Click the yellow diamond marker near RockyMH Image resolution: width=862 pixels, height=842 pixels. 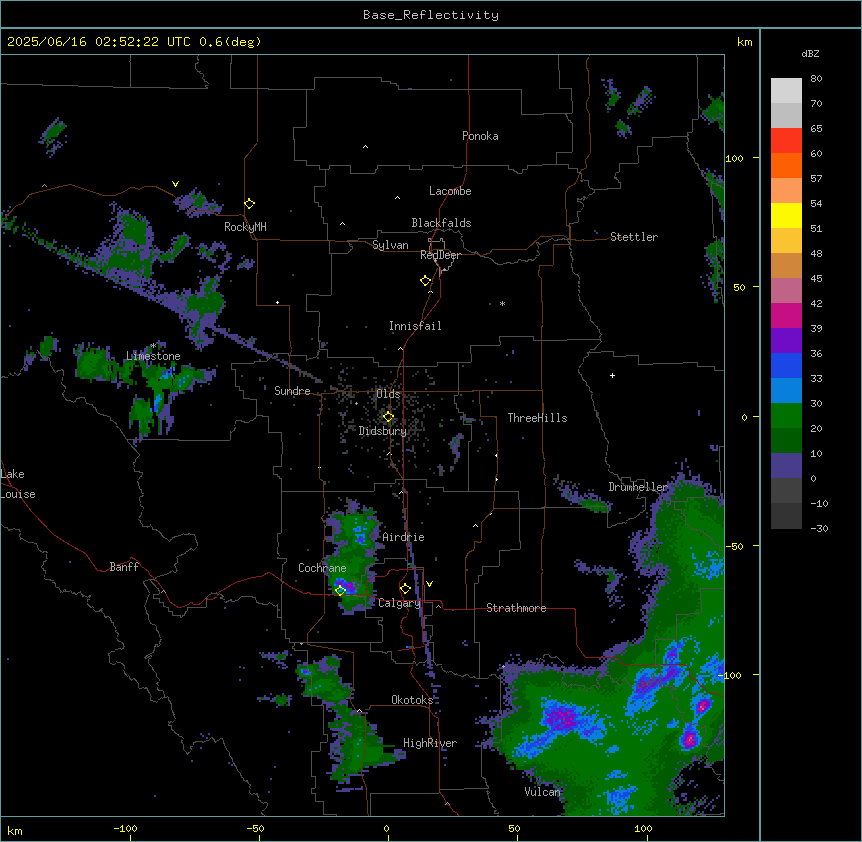[250, 204]
